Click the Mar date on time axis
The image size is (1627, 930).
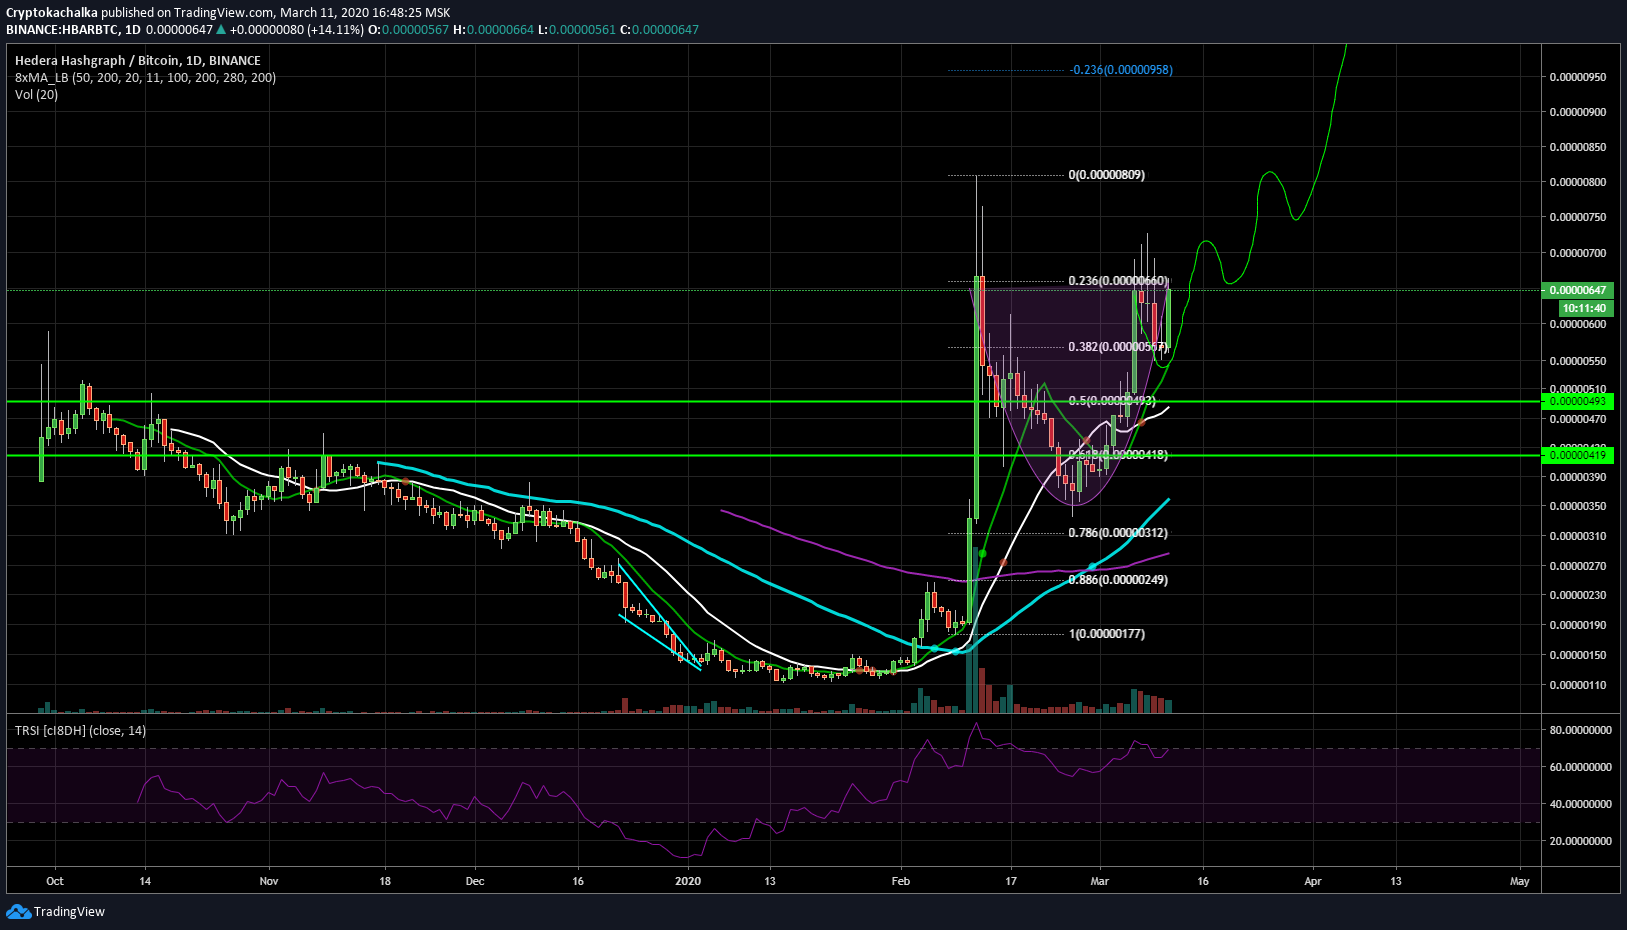coord(1100,881)
